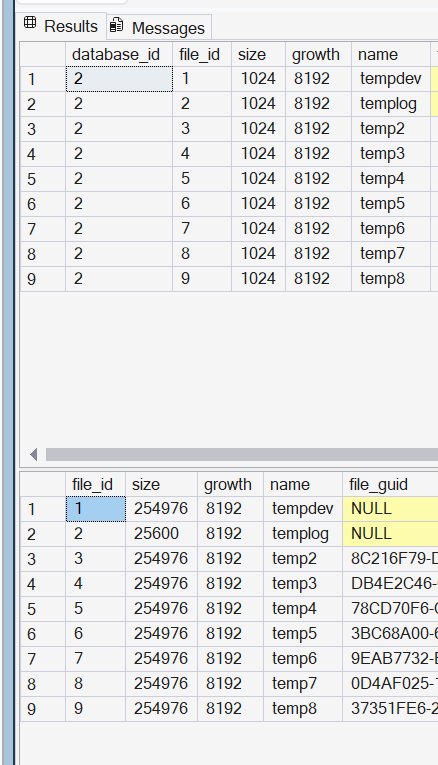The width and height of the screenshot is (438, 765).
Task: Click the NULL file_guid cell for tempdev
Action: click(x=390, y=509)
